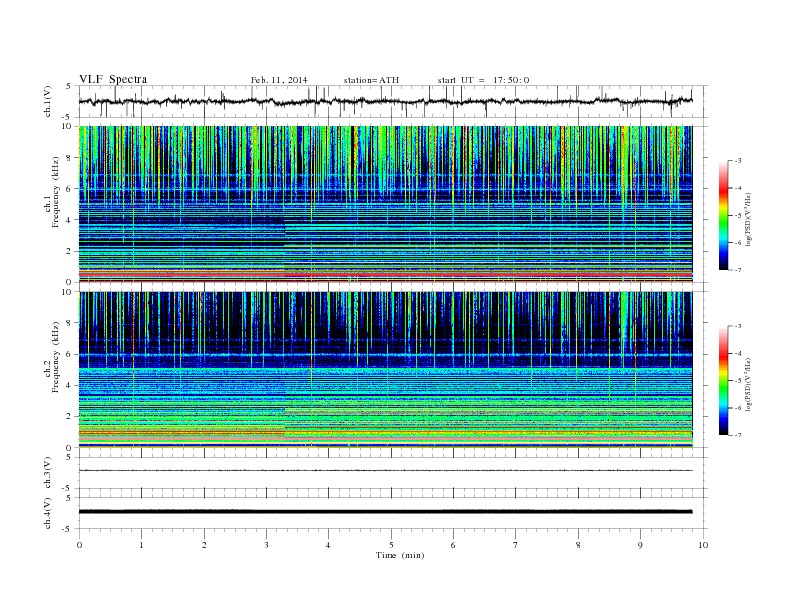Click time-axis tick label "1"

141,545
